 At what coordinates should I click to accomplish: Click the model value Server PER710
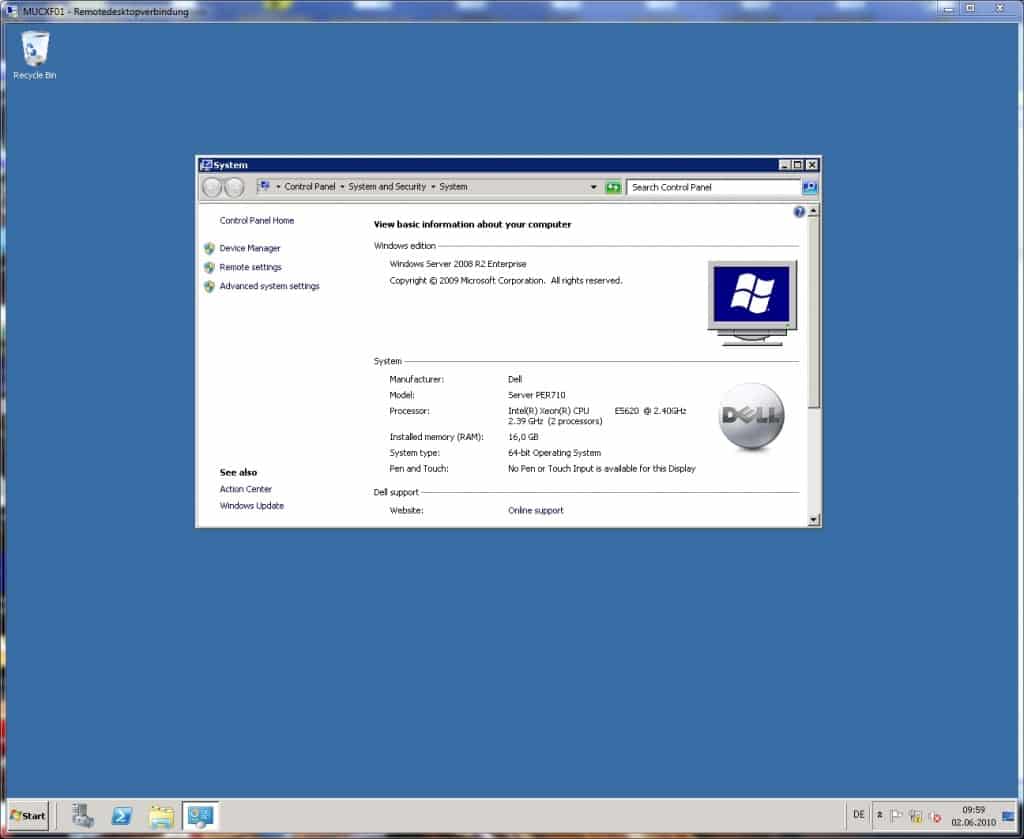(x=537, y=395)
